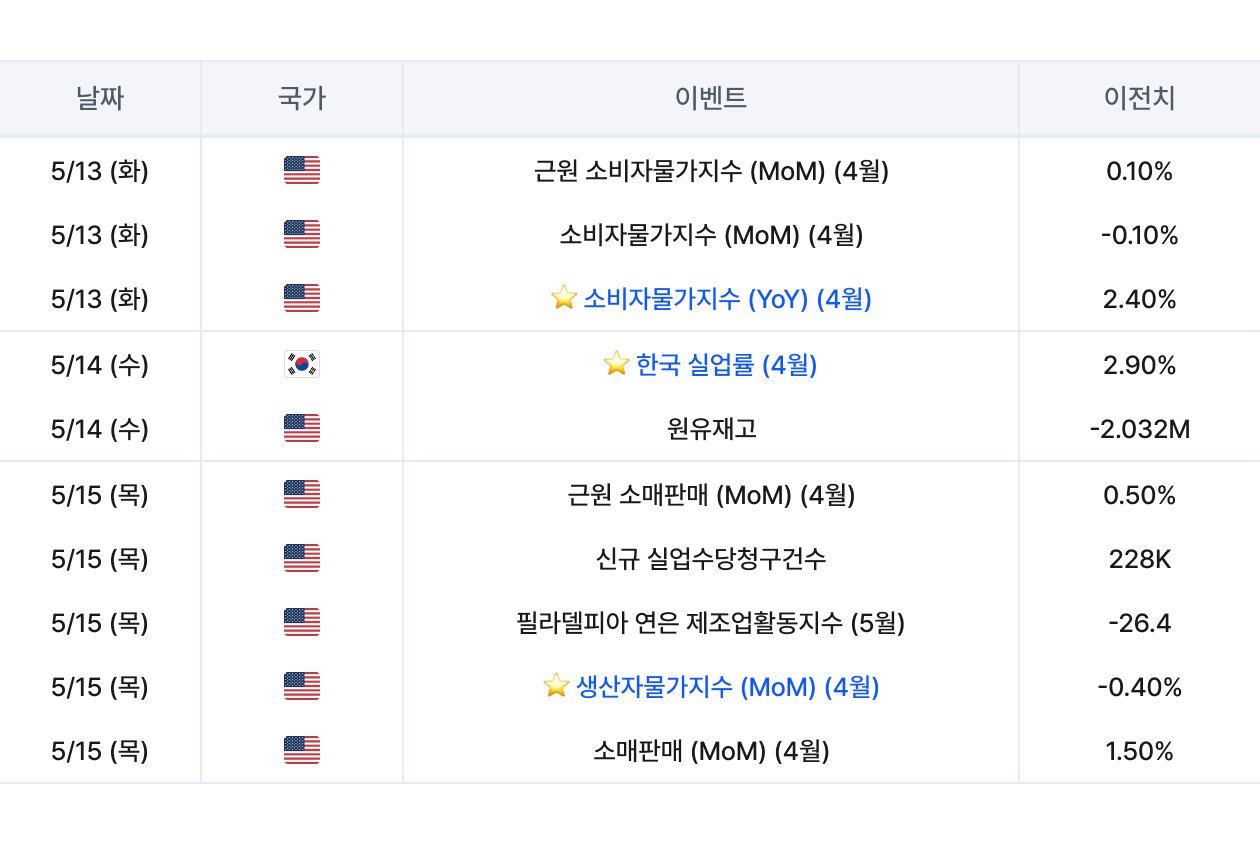Click the 날짜 column header

[100, 98]
